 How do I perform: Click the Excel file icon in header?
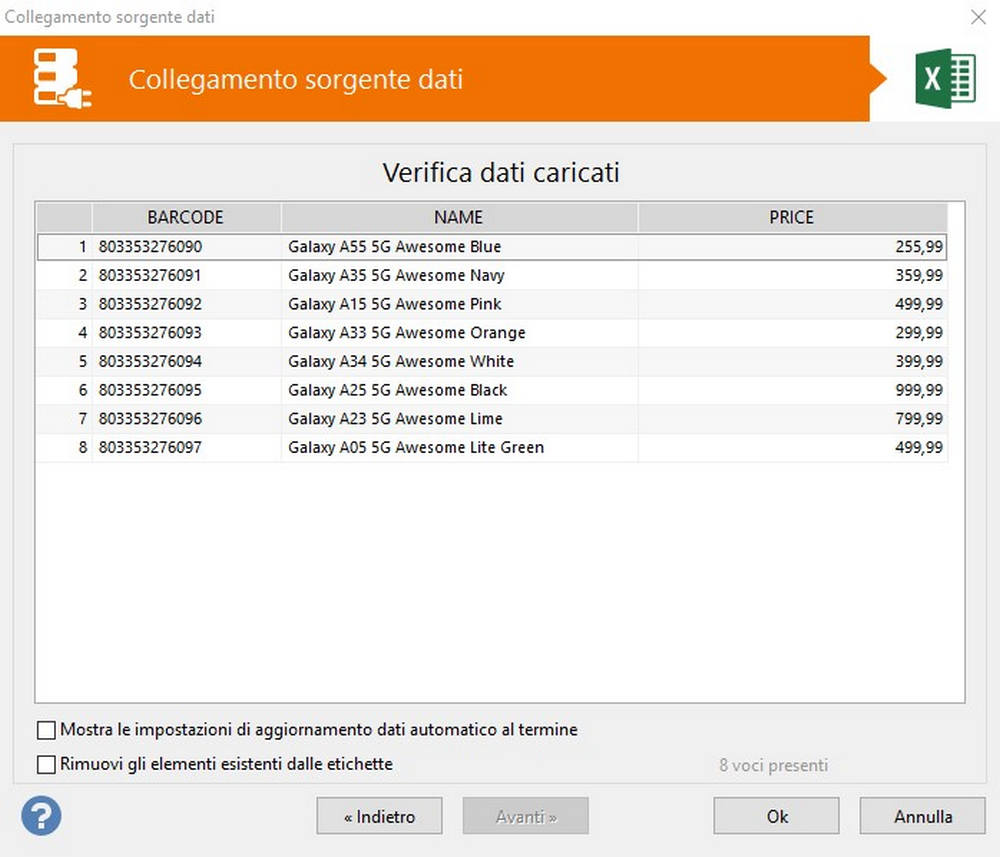tap(944, 79)
